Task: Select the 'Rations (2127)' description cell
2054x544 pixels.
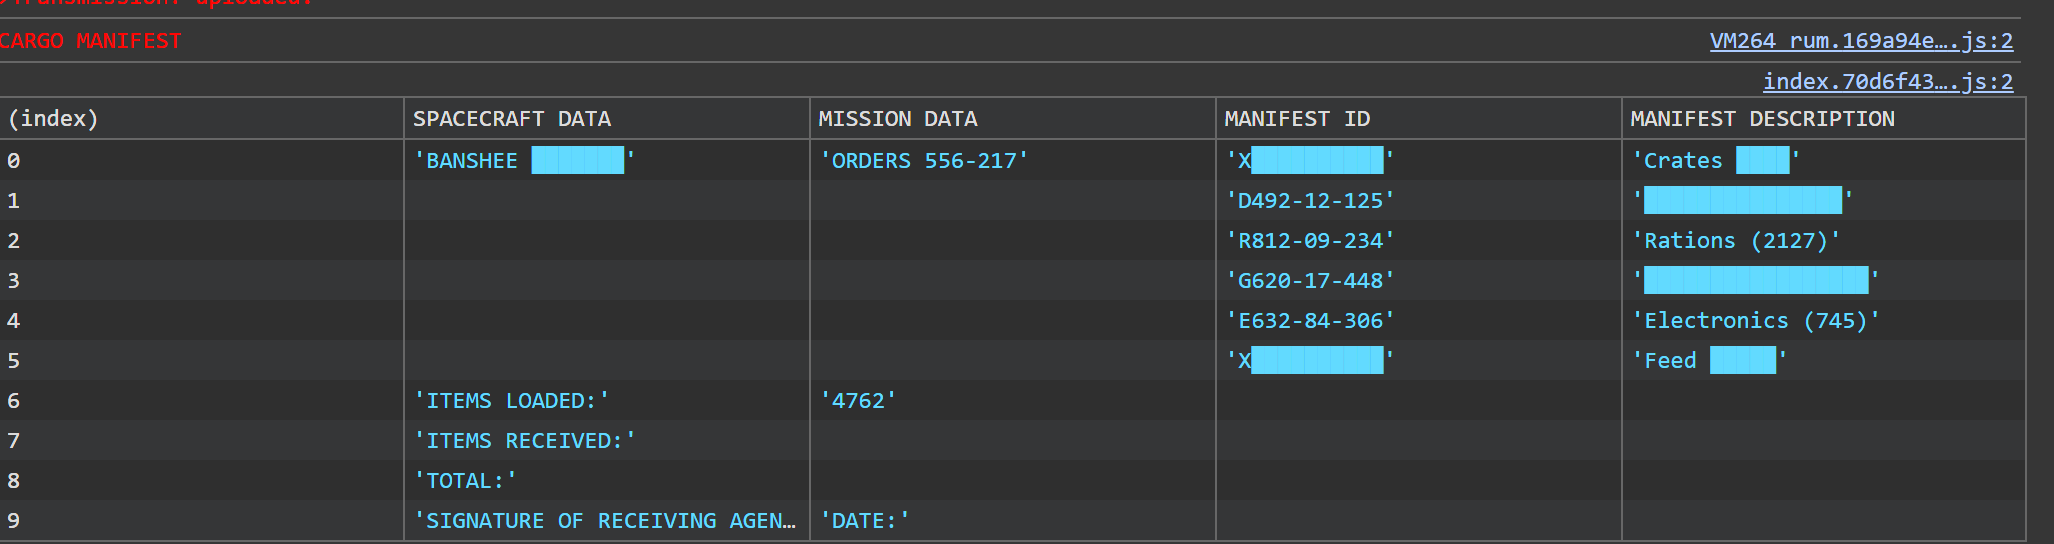Action: tap(1824, 240)
